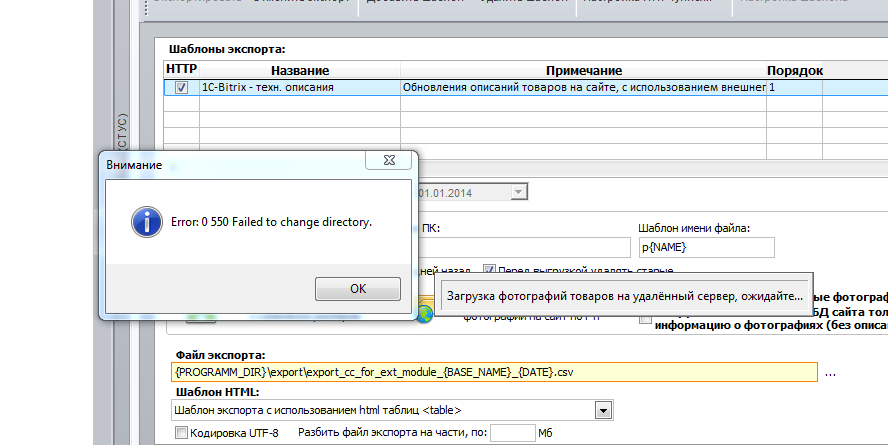Click the Шаблон имени файла field p{NAME}
The height and width of the screenshot is (445, 888).
706,247
